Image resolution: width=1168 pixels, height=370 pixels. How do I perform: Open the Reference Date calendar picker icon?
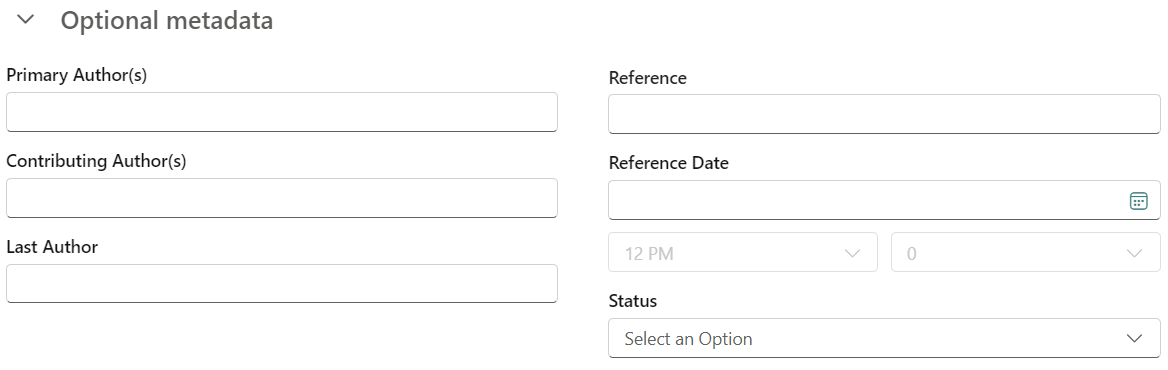coord(1137,201)
